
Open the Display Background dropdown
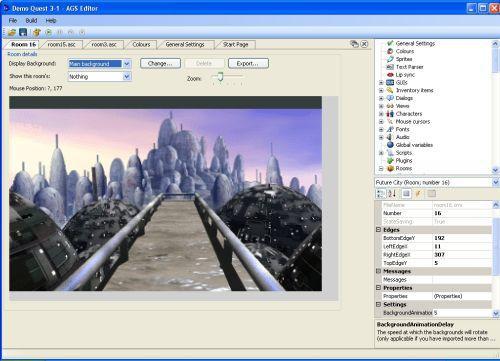click(x=127, y=64)
